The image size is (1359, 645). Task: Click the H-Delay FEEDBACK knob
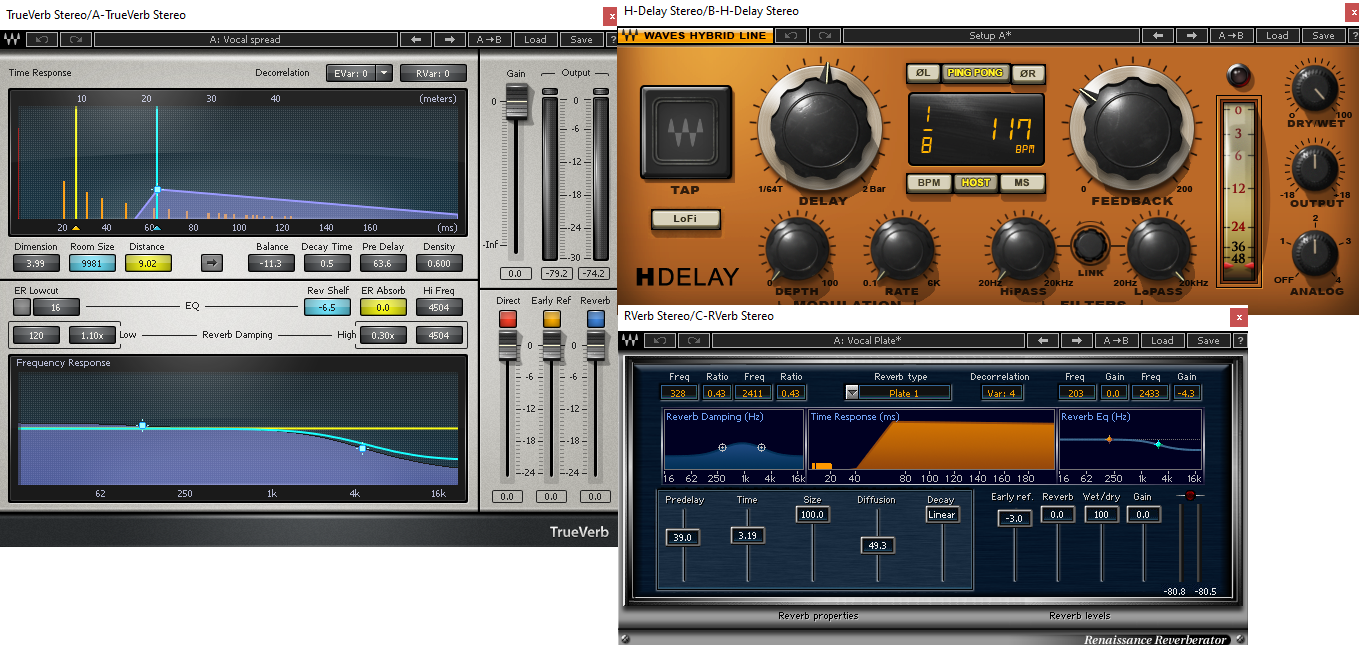click(x=1132, y=125)
